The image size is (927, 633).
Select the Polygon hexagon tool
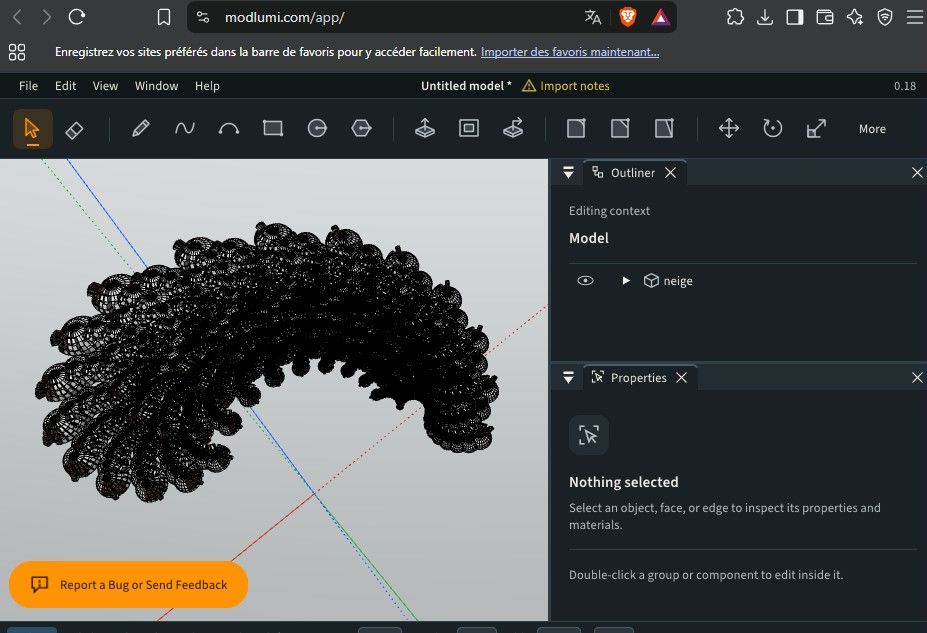coord(361,128)
